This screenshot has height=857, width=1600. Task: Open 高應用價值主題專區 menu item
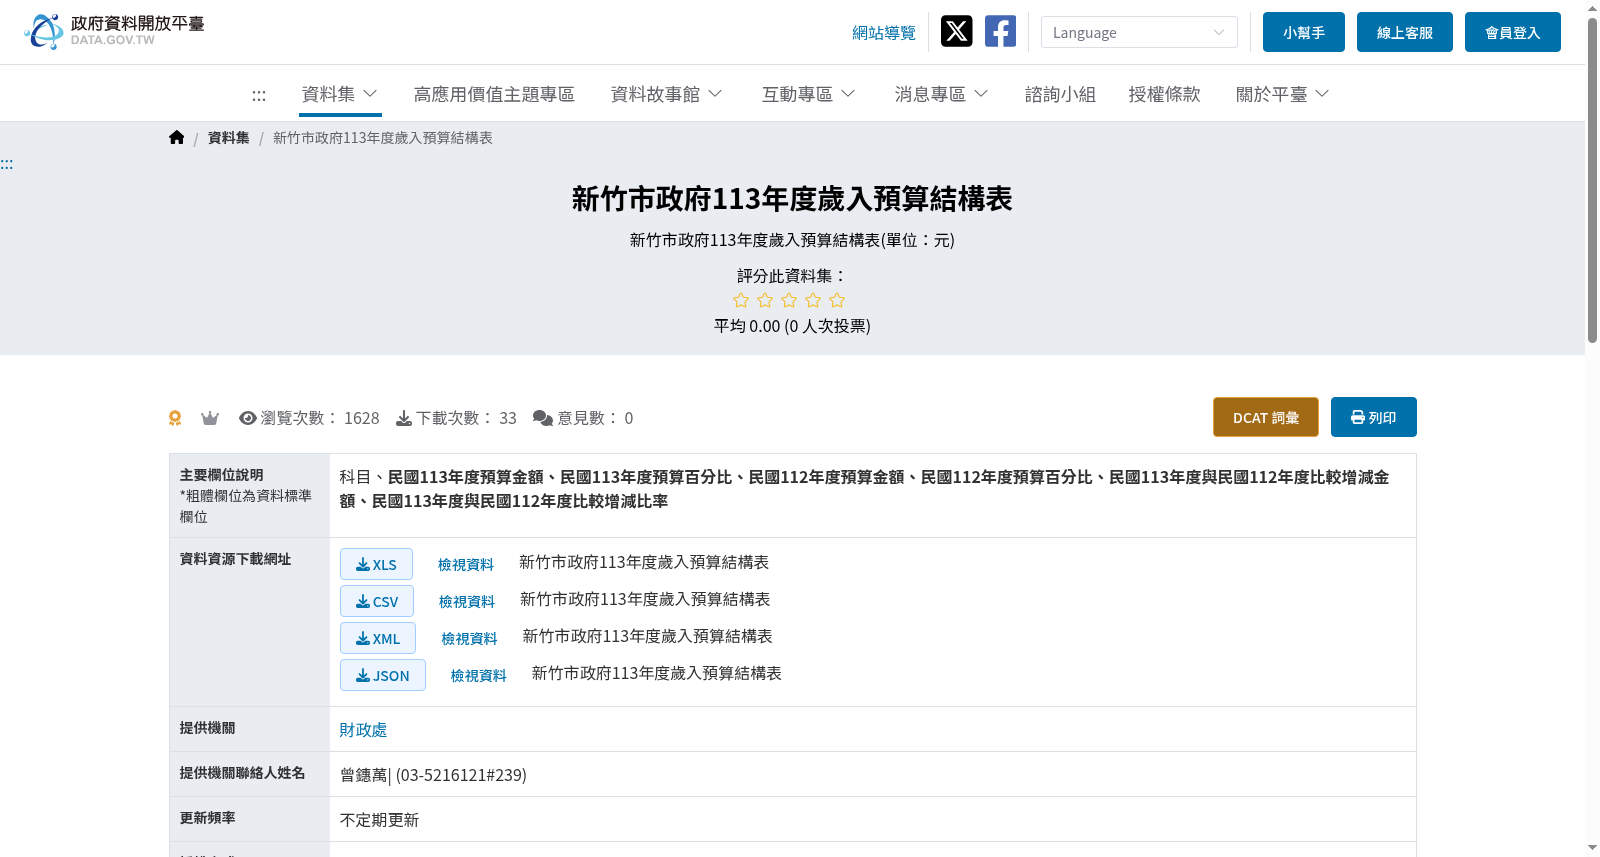(494, 94)
